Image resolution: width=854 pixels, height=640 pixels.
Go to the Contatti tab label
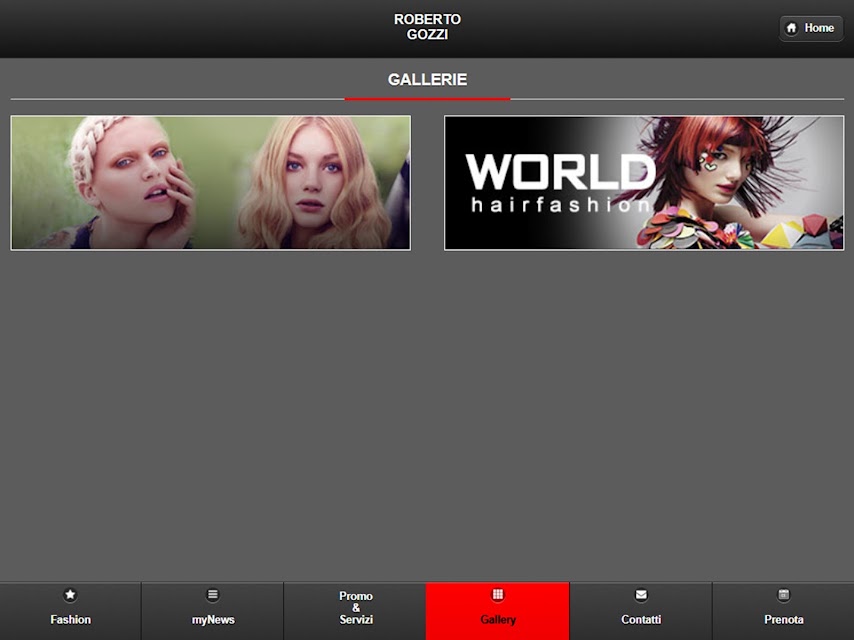(641, 620)
